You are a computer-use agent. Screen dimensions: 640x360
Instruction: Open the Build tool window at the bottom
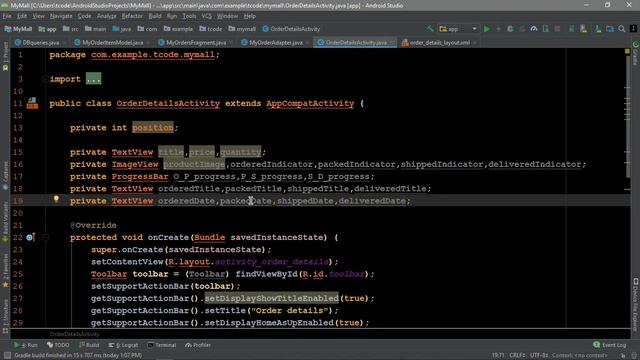coord(89,345)
